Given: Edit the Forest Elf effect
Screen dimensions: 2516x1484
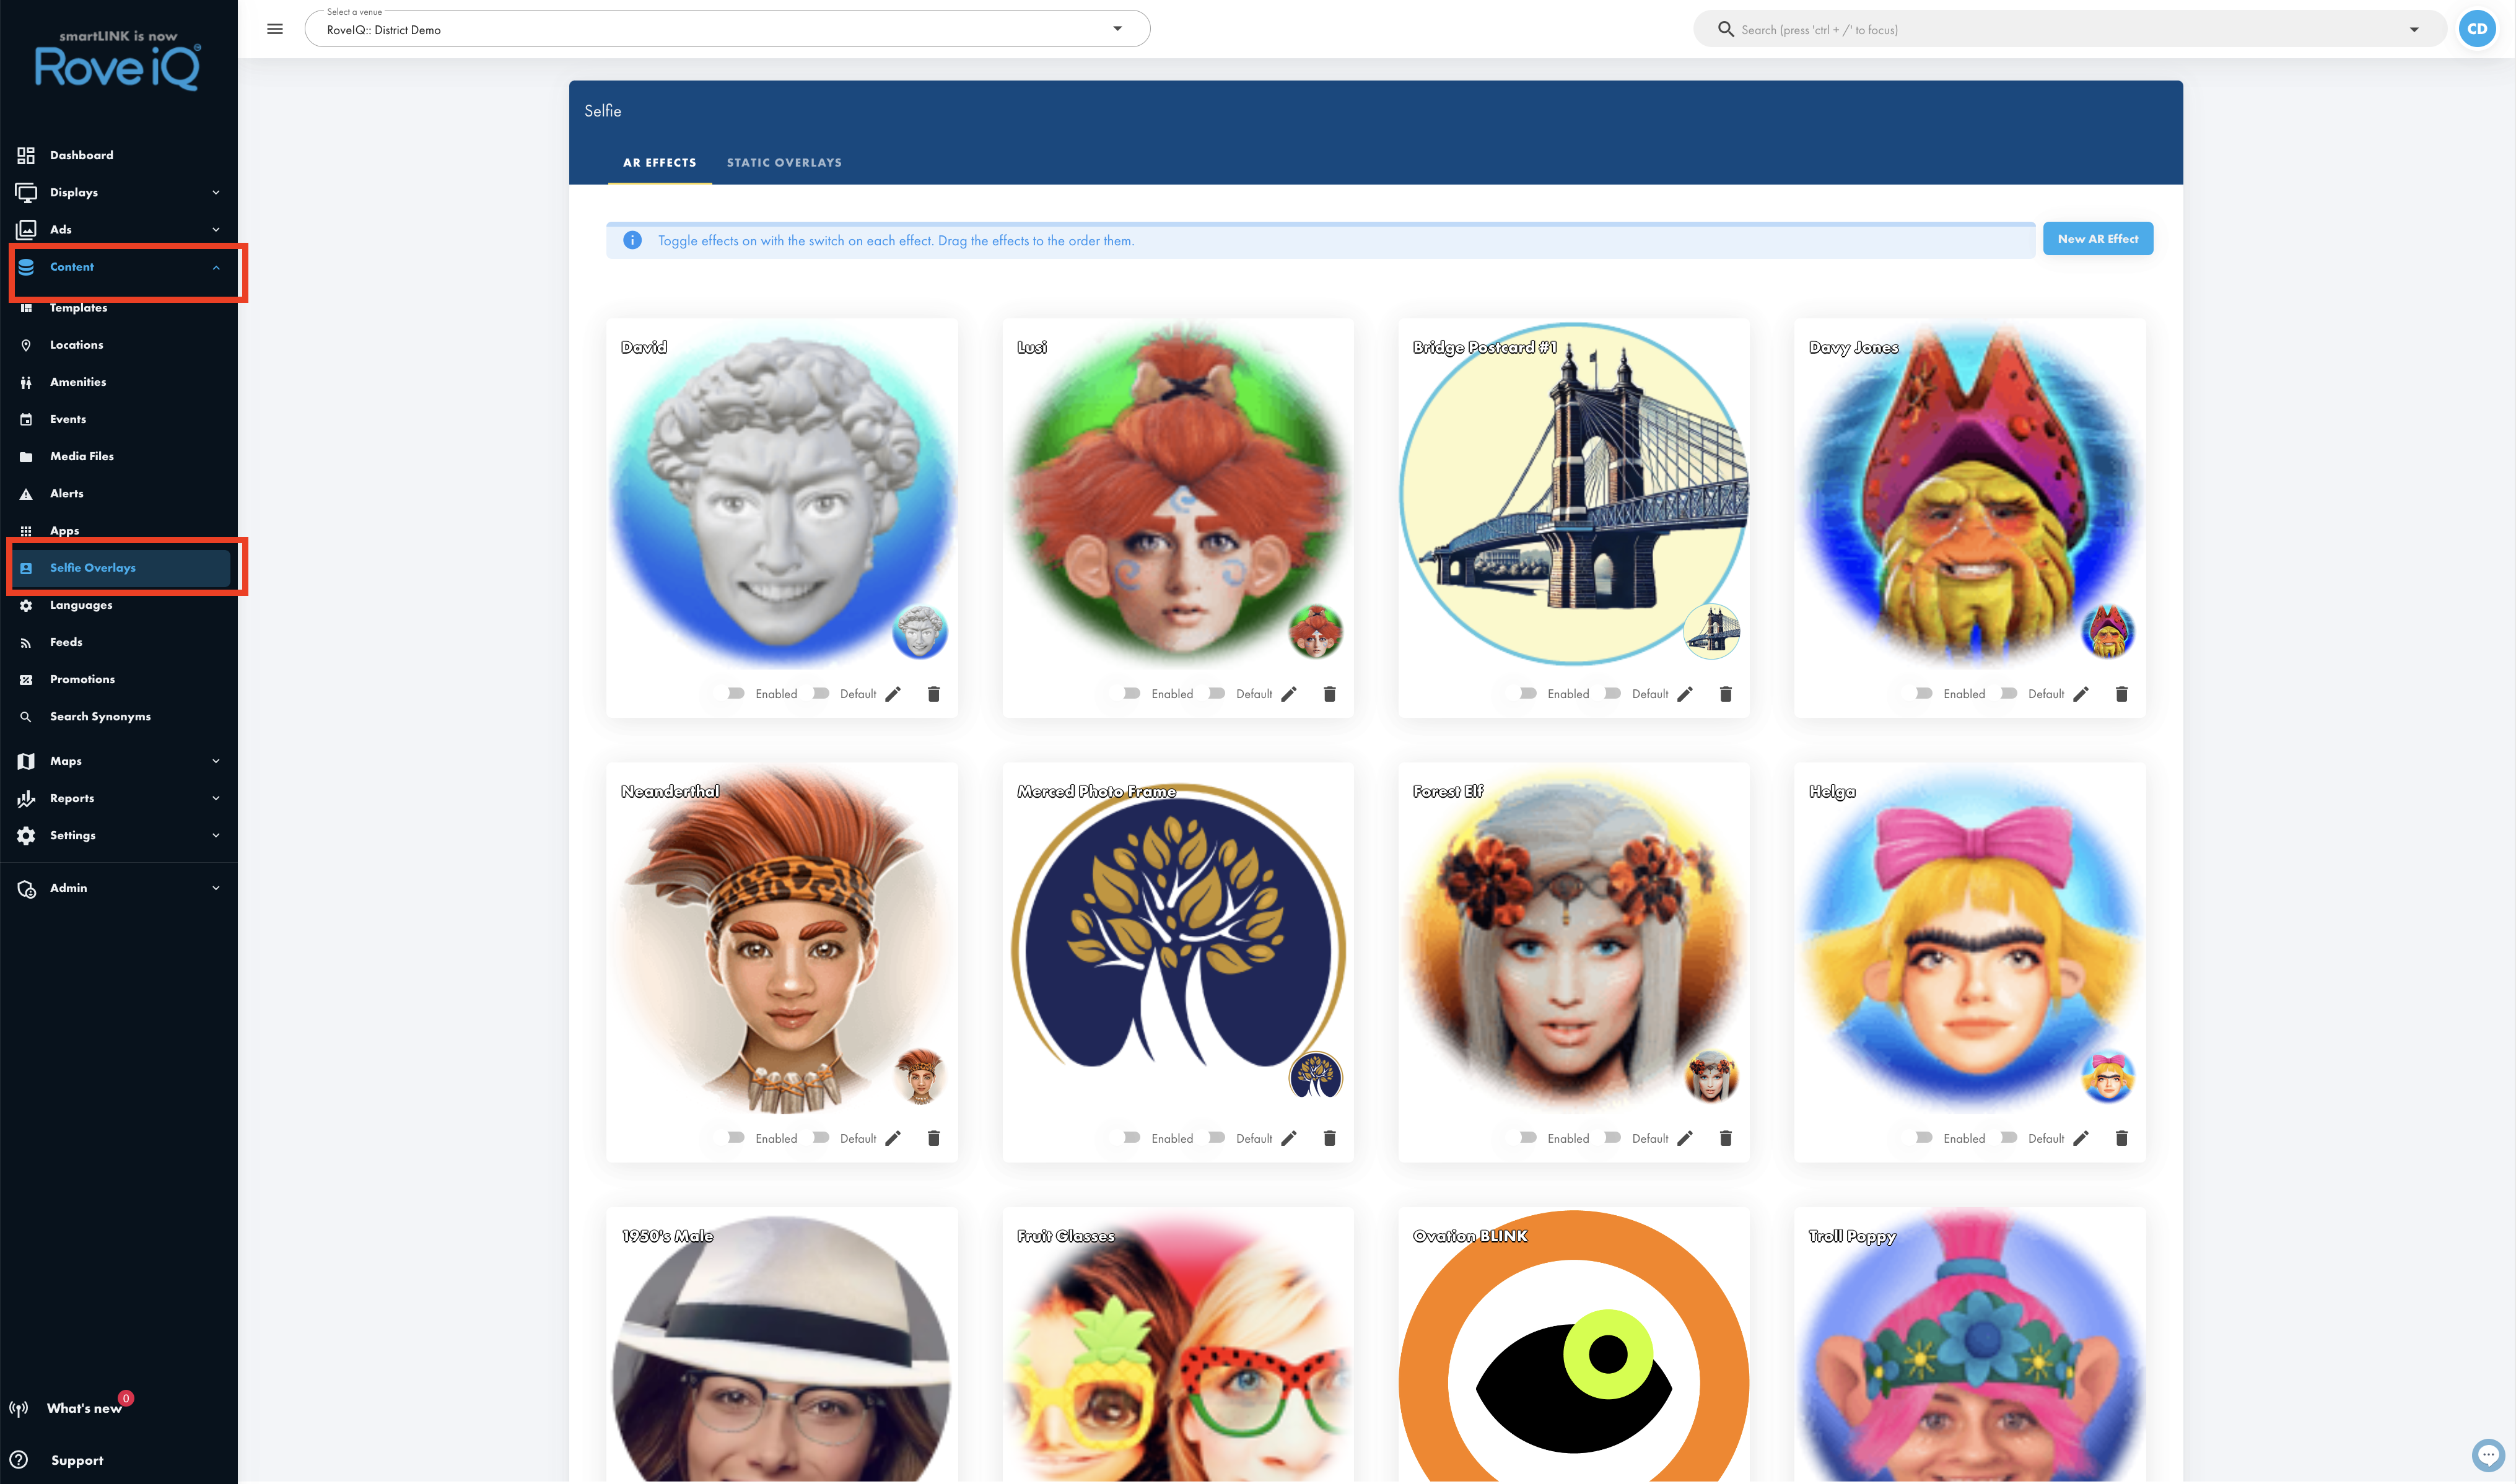Looking at the screenshot, I should (x=1685, y=1138).
